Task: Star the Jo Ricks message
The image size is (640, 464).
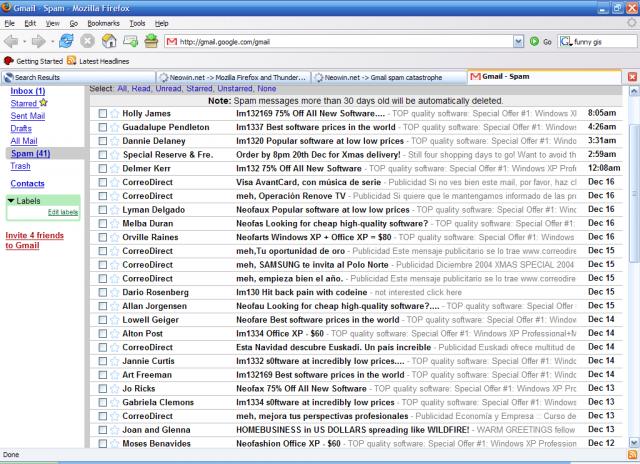Action: [x=115, y=389]
